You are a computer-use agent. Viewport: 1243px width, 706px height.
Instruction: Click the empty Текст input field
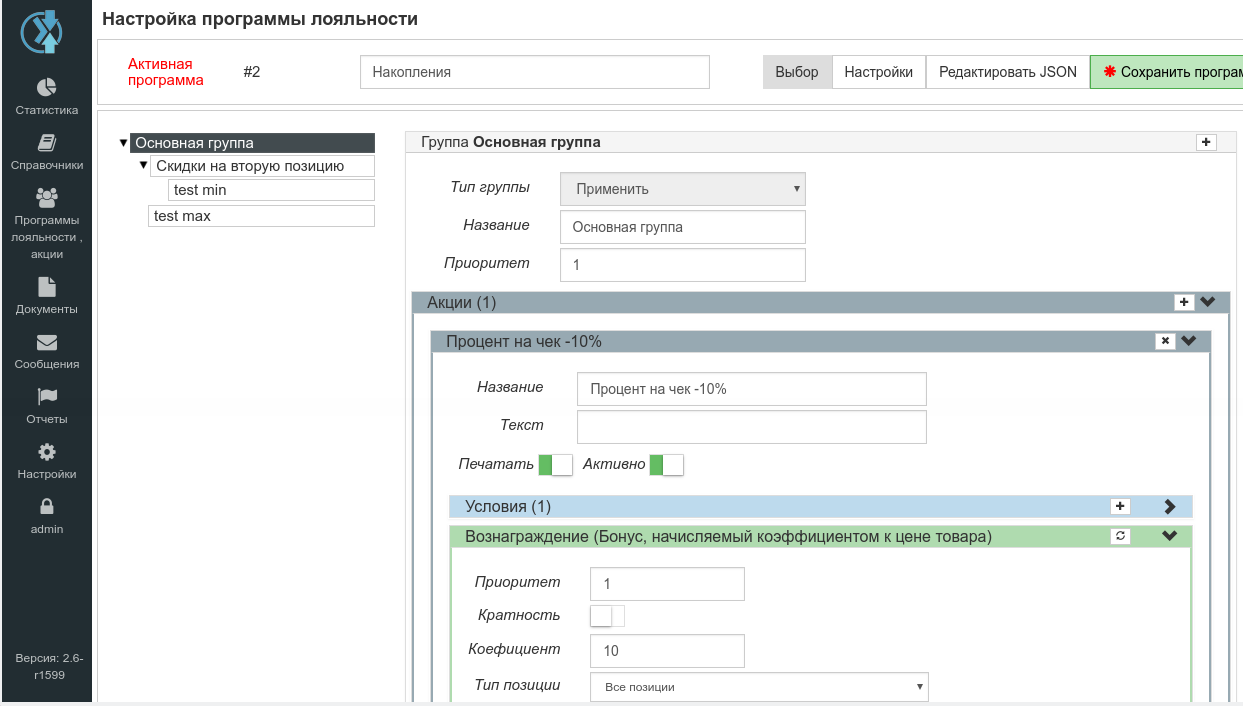point(752,427)
